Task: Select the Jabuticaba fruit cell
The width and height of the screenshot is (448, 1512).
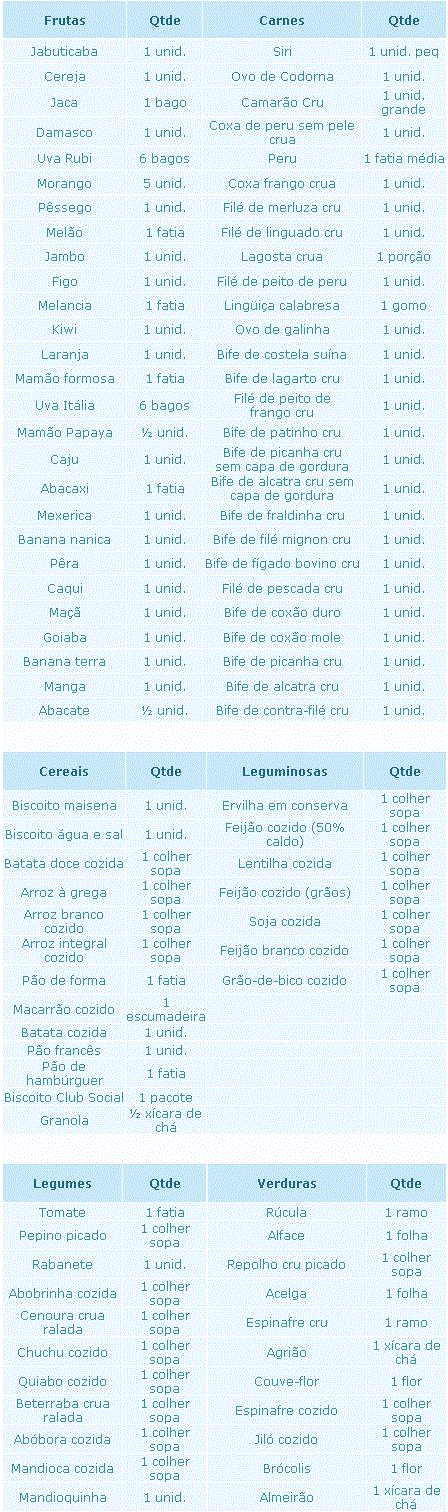Action: [x=64, y=51]
